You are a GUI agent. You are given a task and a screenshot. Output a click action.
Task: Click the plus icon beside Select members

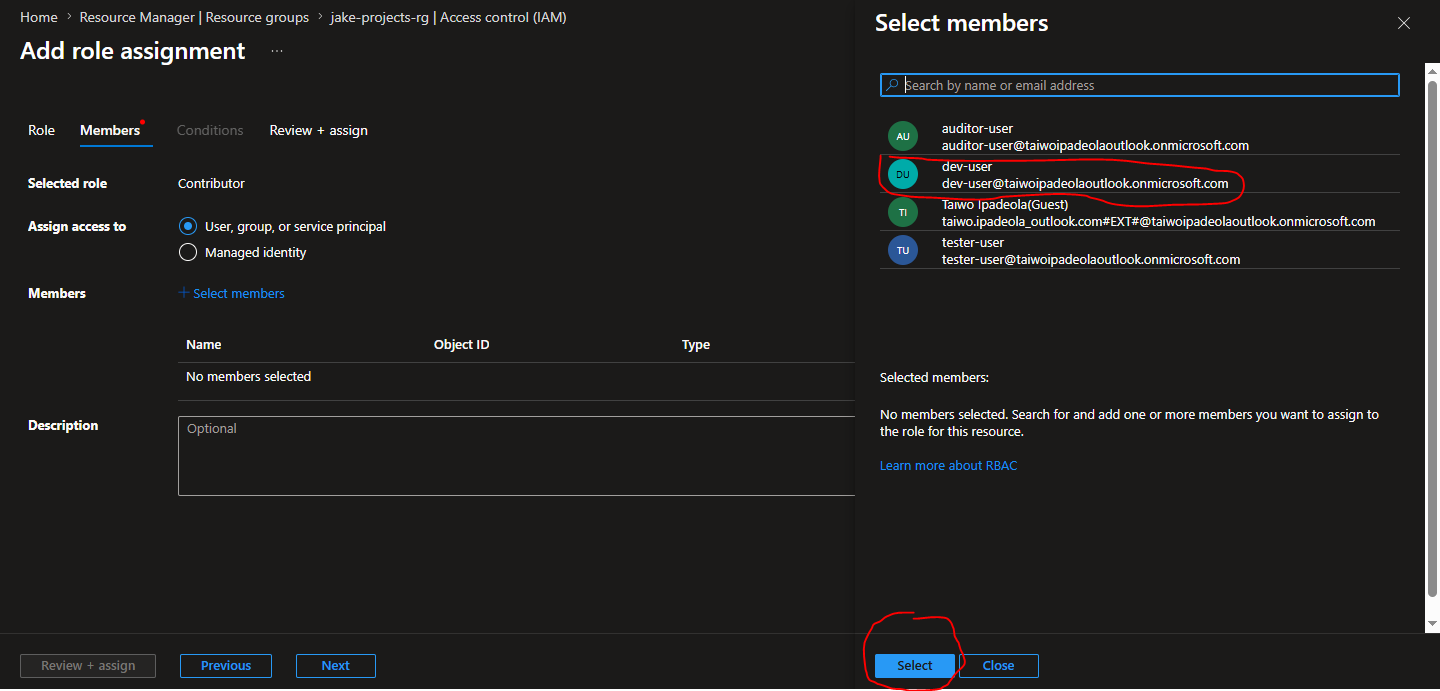pos(184,293)
